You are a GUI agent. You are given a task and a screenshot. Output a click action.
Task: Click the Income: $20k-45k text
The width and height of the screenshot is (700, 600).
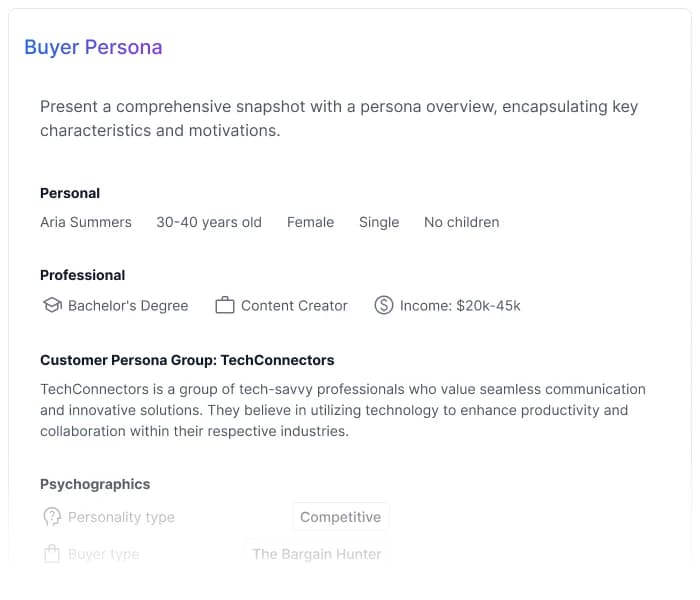[x=460, y=306]
